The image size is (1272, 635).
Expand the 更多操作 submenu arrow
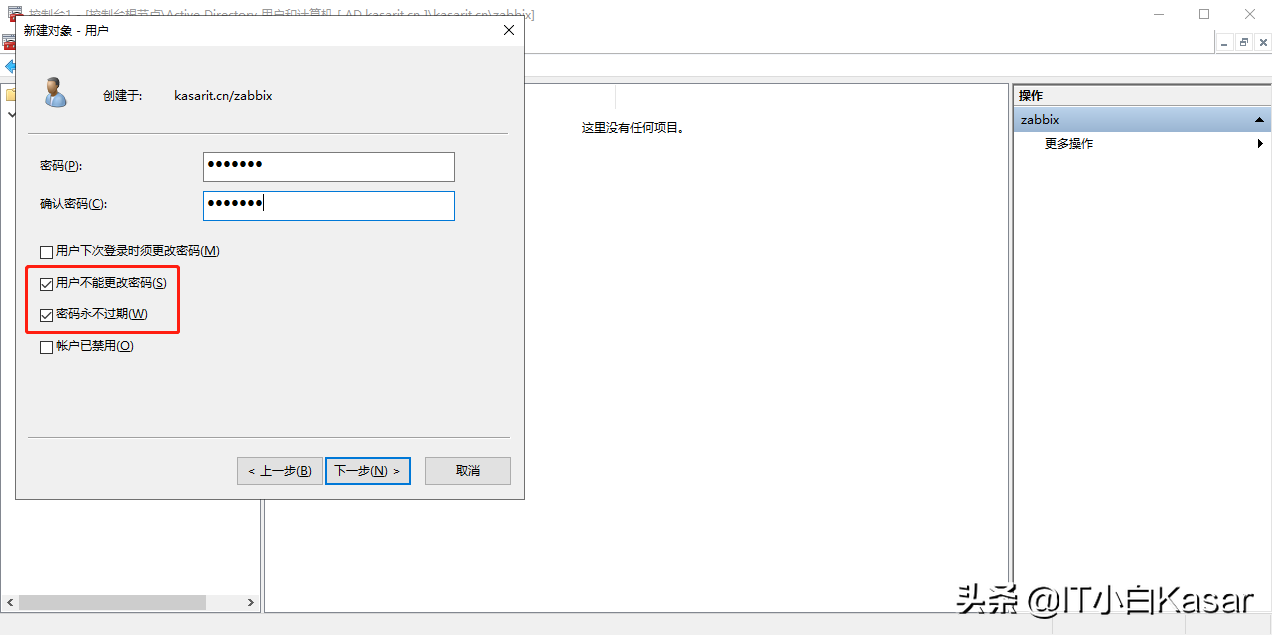(x=1260, y=144)
